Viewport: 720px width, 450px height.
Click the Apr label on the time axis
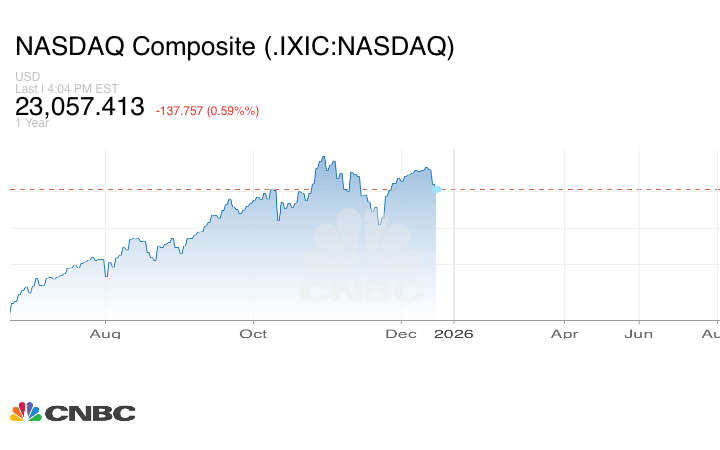pos(564,333)
